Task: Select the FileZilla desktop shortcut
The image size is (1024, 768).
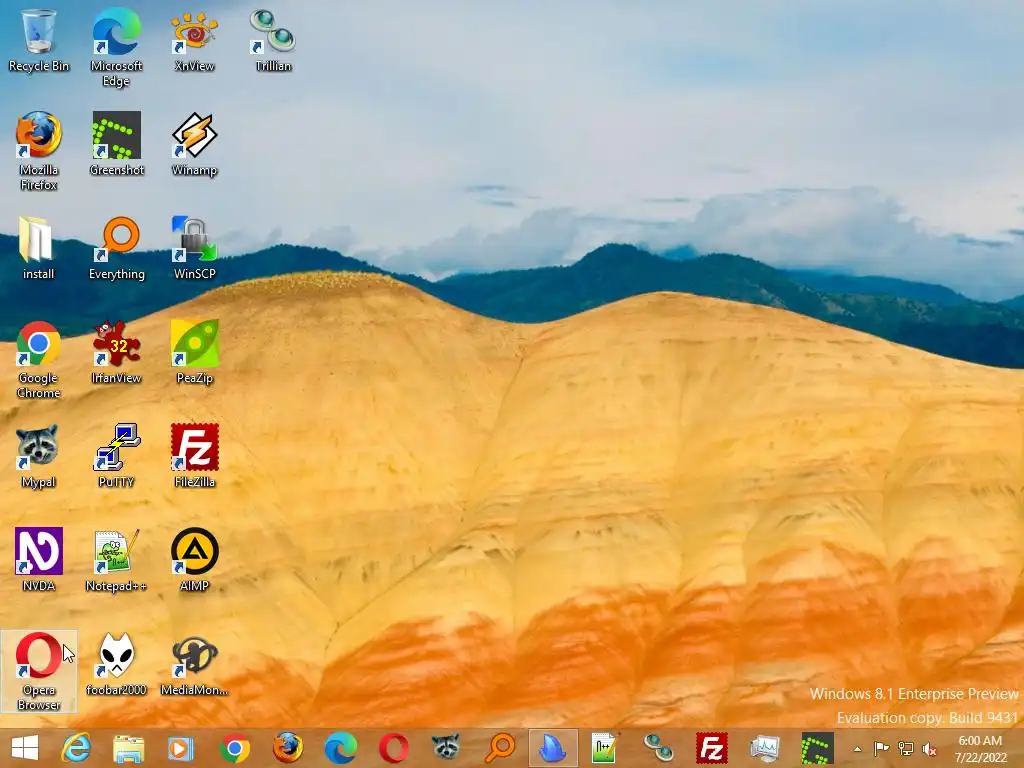Action: (x=195, y=456)
